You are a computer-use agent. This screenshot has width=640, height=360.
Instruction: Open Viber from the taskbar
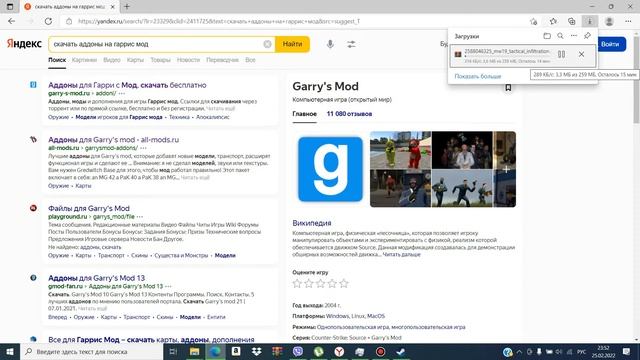coord(298,351)
